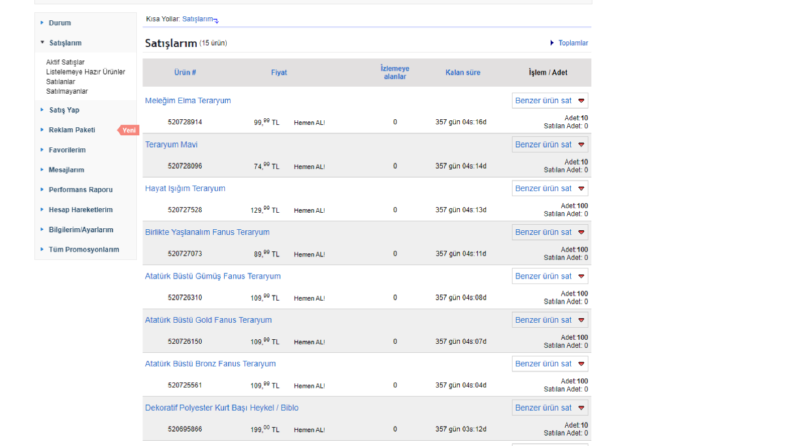Open dropdown arrow for Teraryum Mavi action

click(581, 145)
